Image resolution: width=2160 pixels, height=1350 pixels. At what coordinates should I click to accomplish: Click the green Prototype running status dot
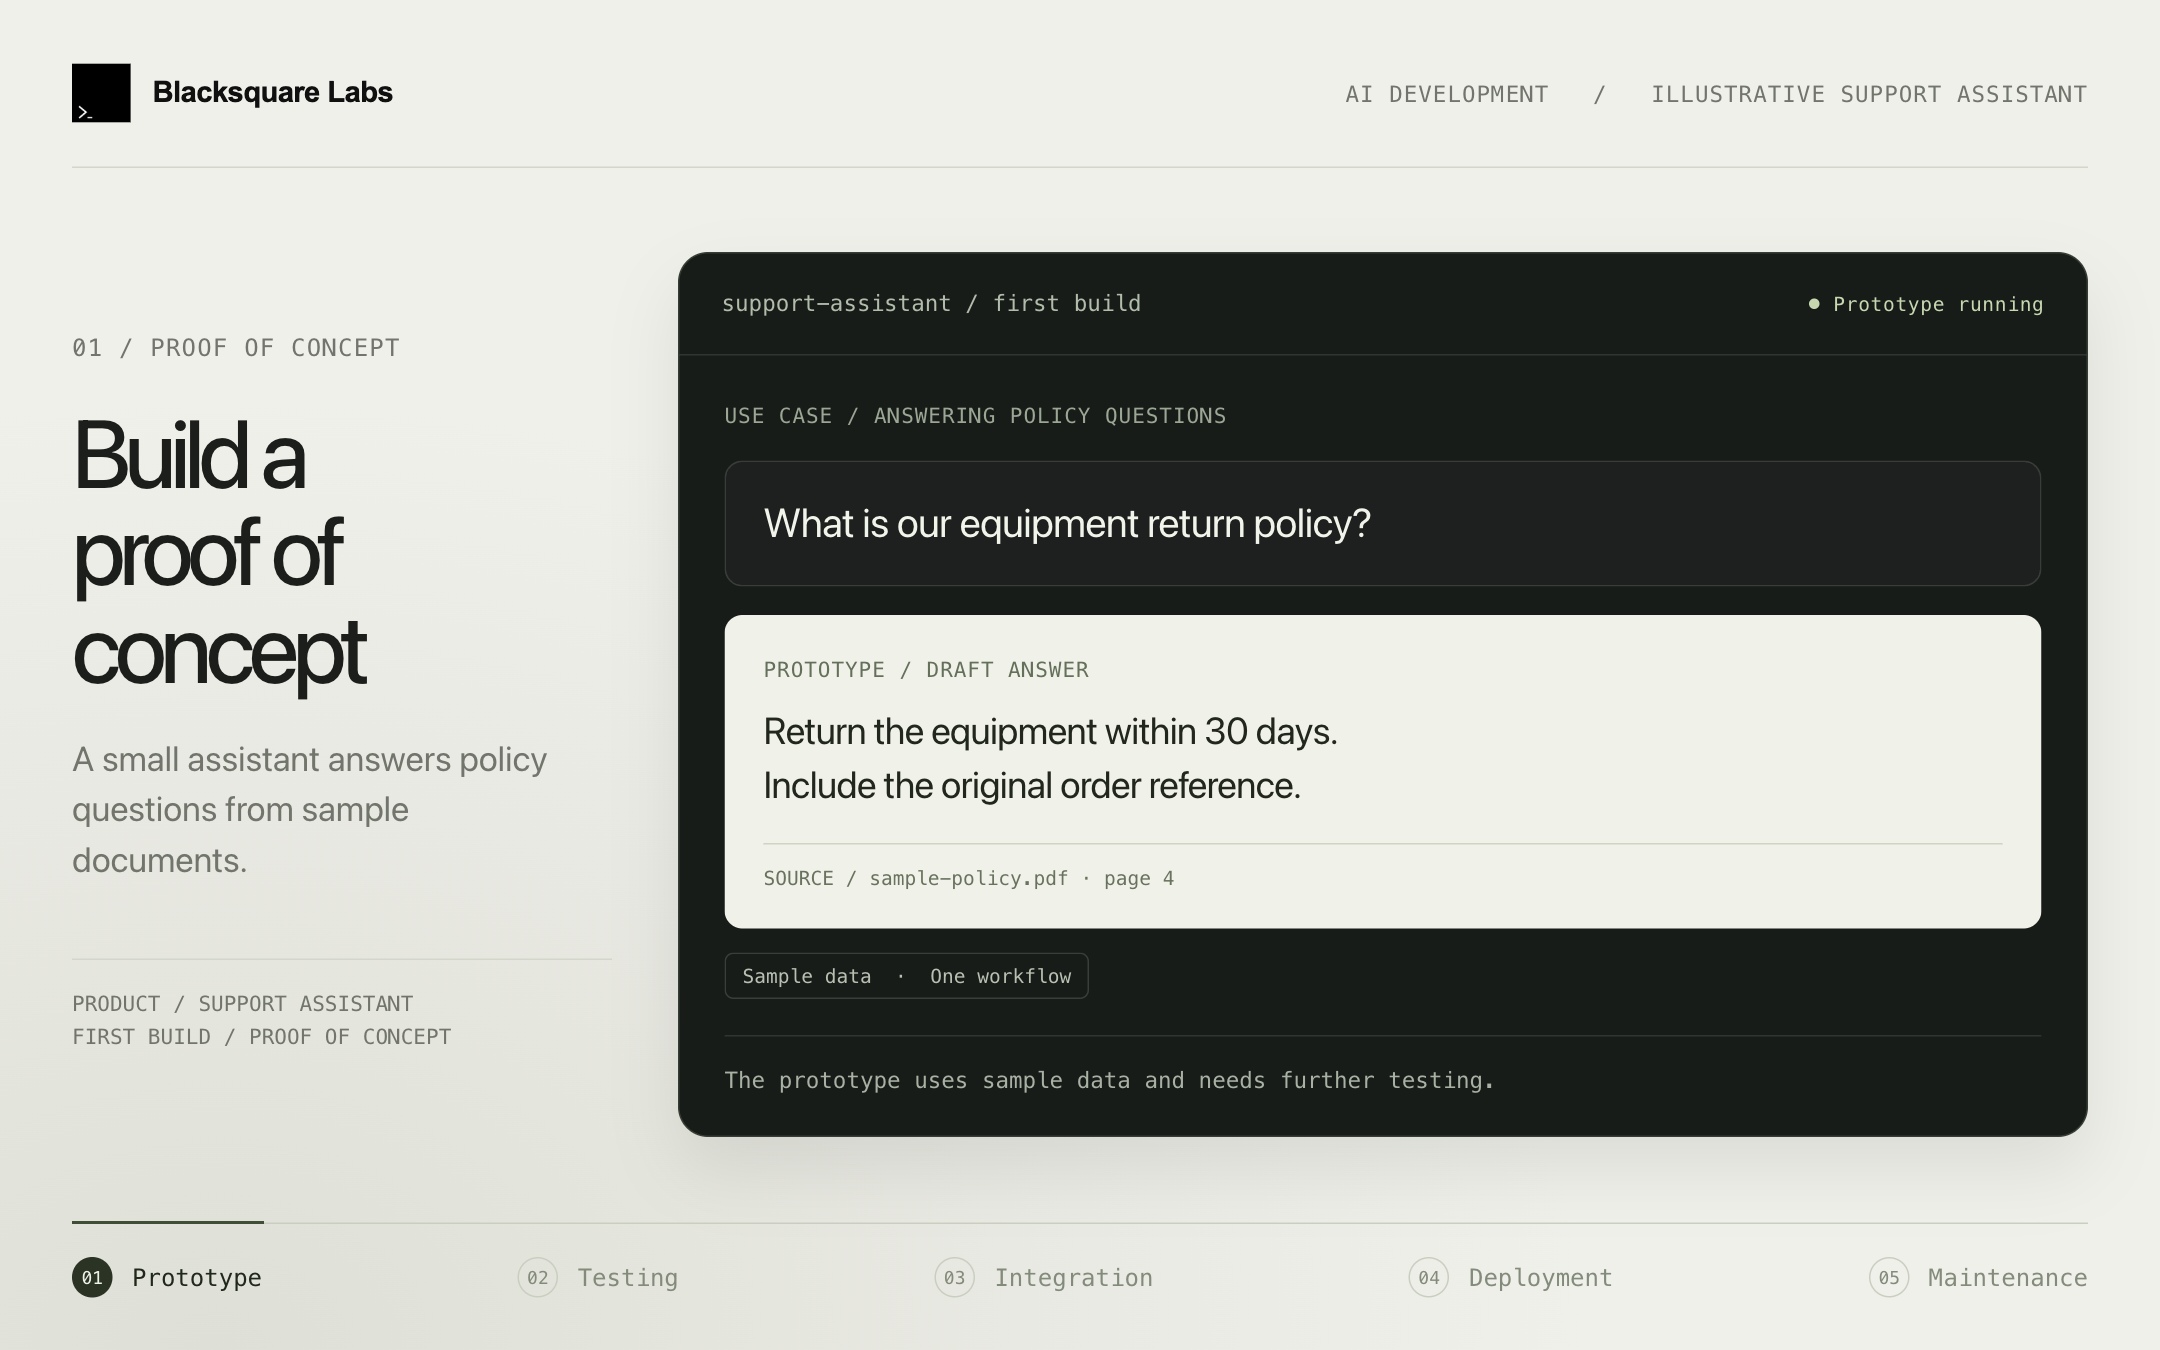click(1814, 304)
